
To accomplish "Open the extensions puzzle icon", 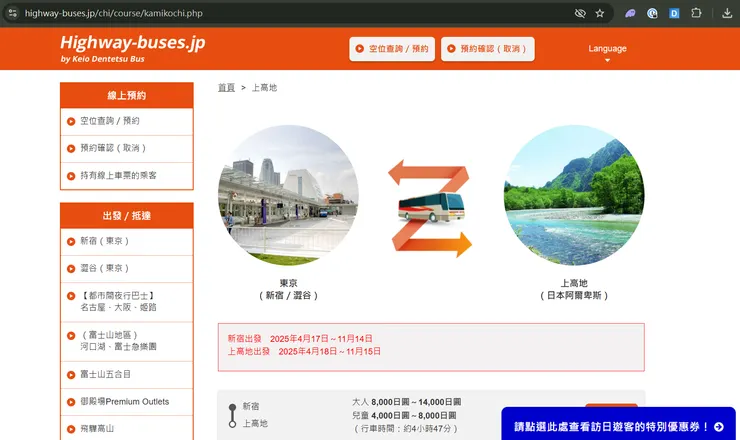I will click(x=697, y=13).
